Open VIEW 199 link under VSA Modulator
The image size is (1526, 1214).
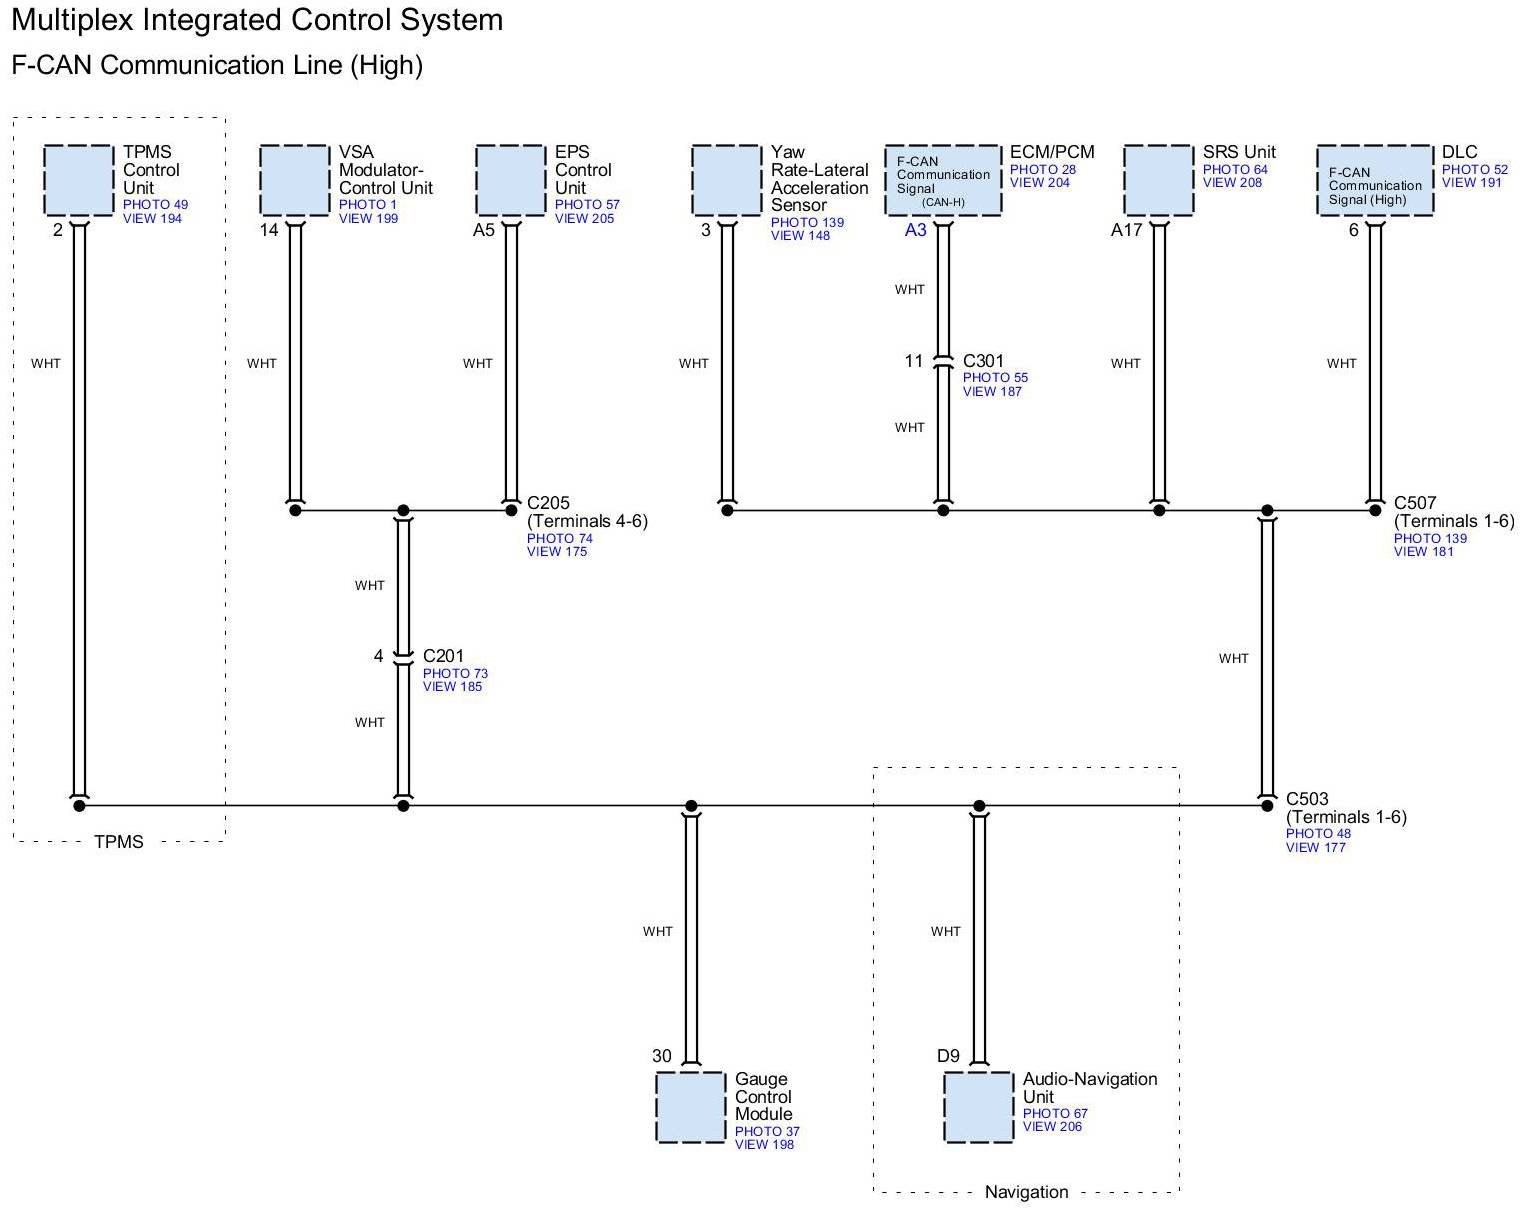(x=368, y=218)
